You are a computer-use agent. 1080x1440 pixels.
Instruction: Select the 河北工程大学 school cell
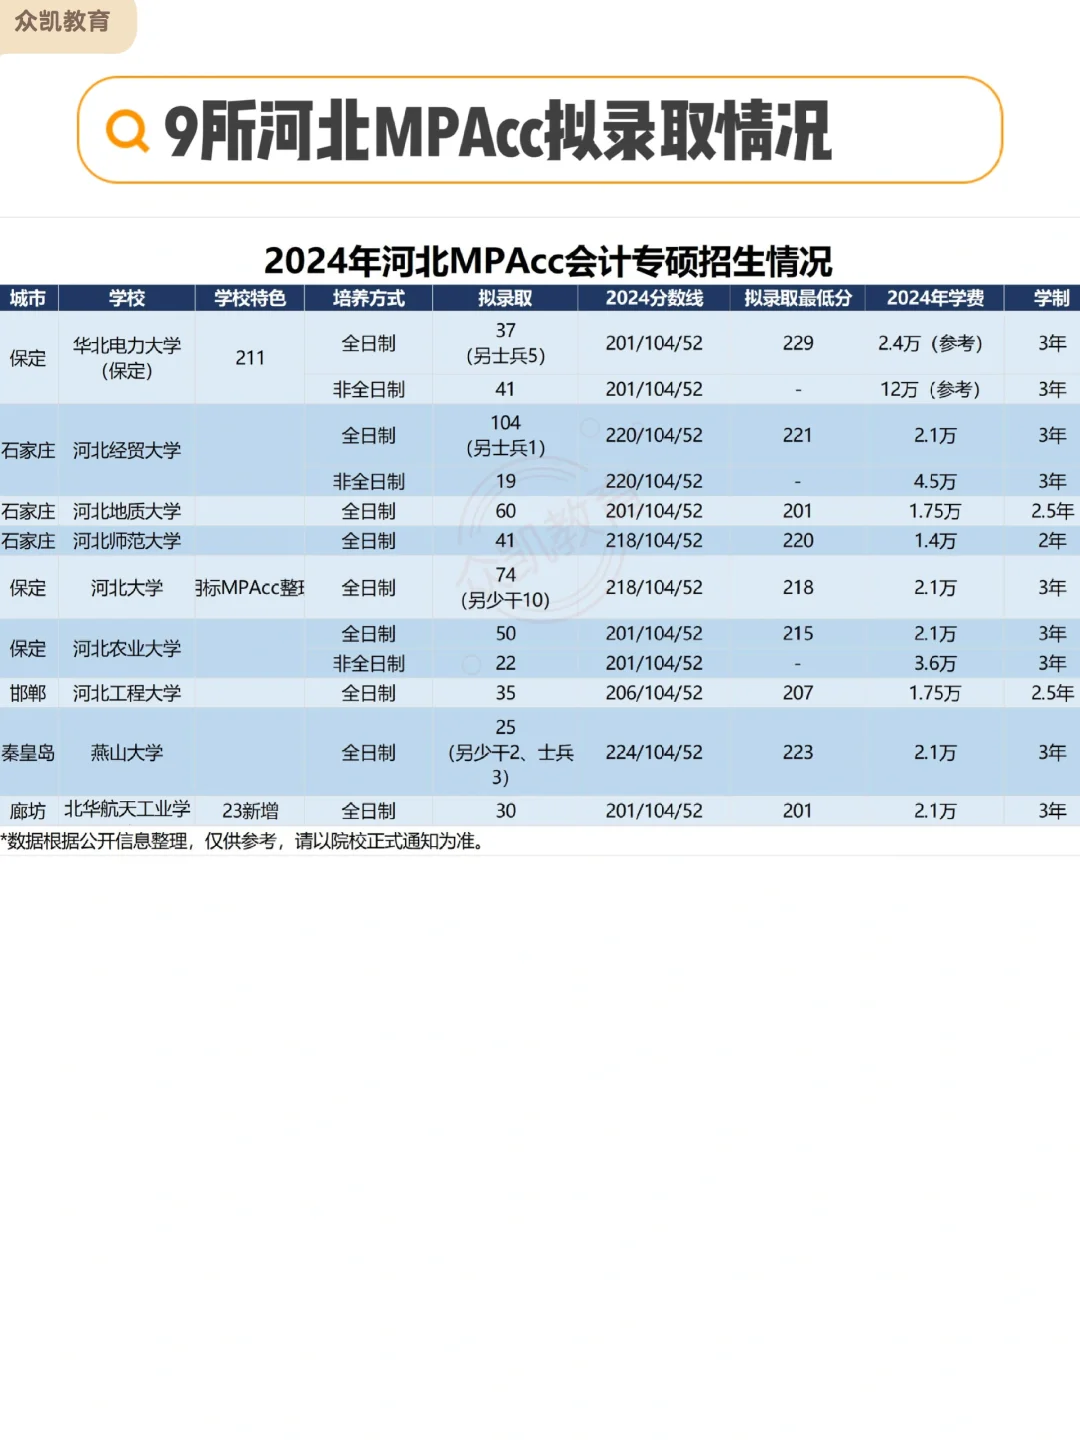click(127, 693)
